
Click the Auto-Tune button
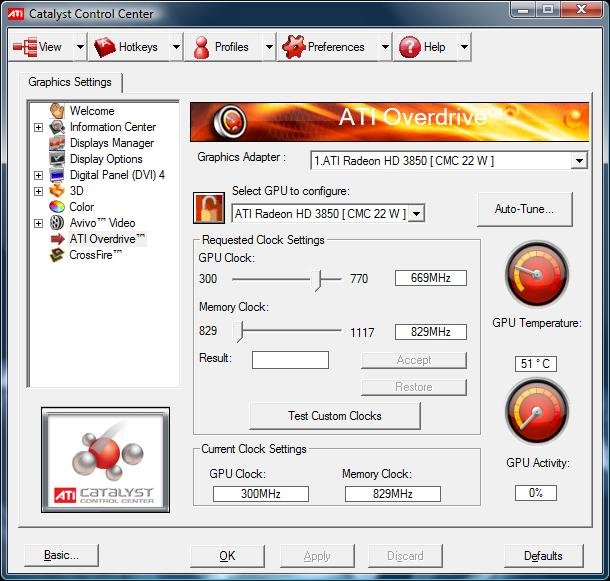[x=524, y=209]
